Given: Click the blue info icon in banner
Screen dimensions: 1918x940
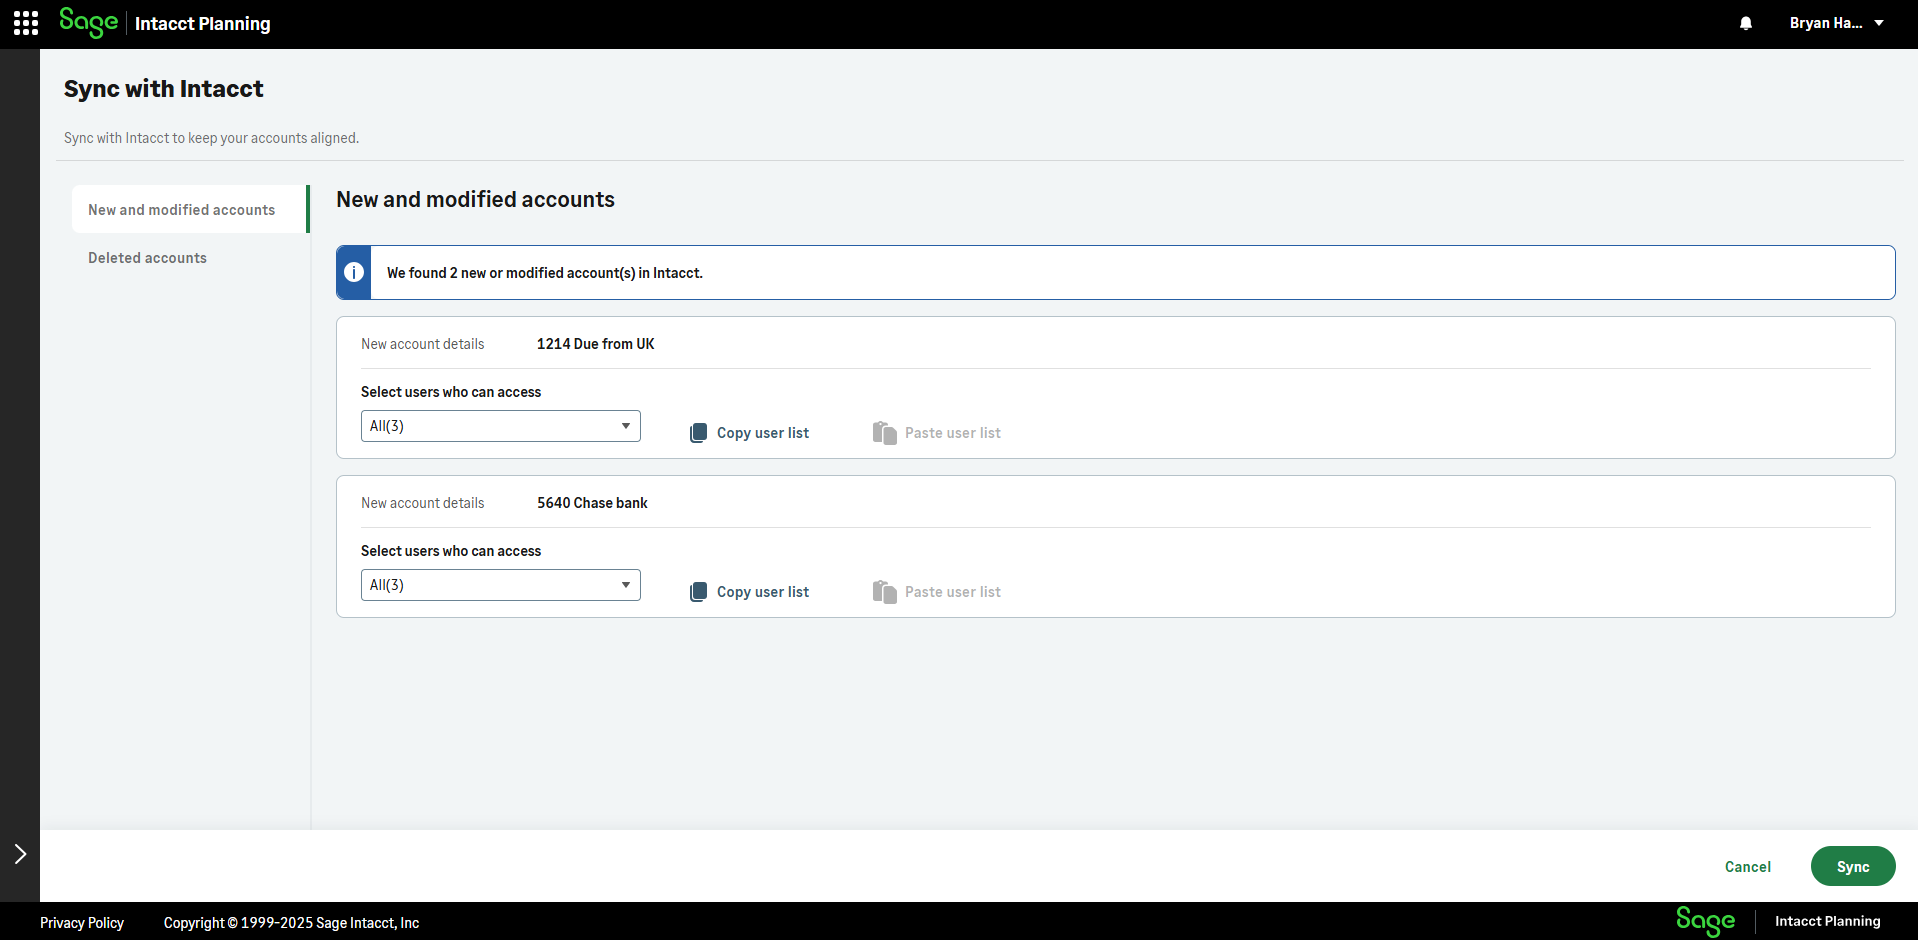Looking at the screenshot, I should [354, 272].
